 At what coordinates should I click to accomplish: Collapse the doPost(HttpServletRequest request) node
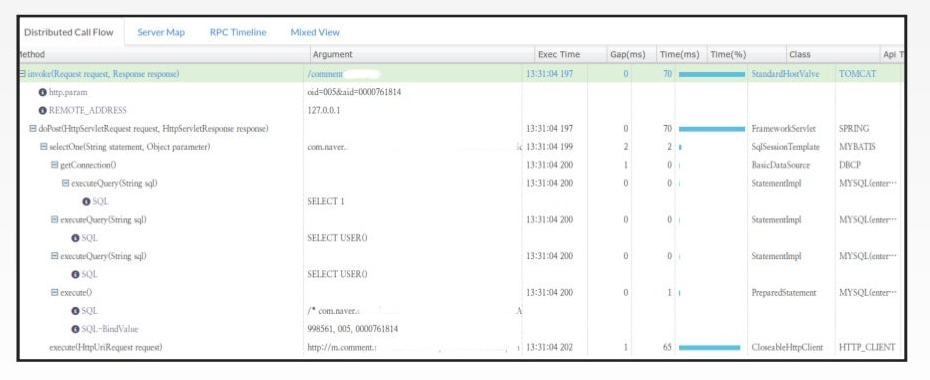[x=33, y=129]
